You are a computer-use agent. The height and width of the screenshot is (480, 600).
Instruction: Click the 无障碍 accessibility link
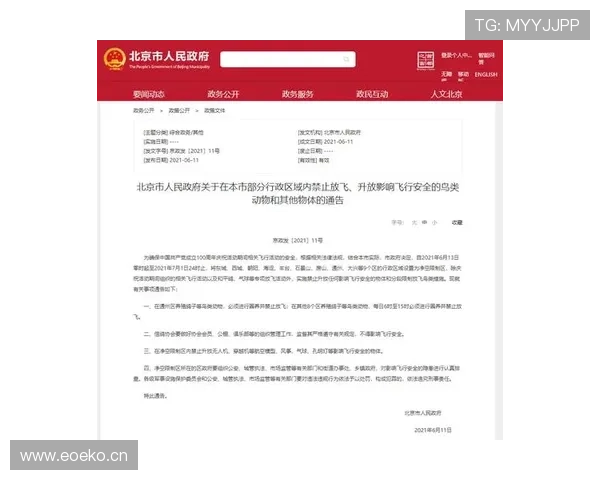point(446,76)
